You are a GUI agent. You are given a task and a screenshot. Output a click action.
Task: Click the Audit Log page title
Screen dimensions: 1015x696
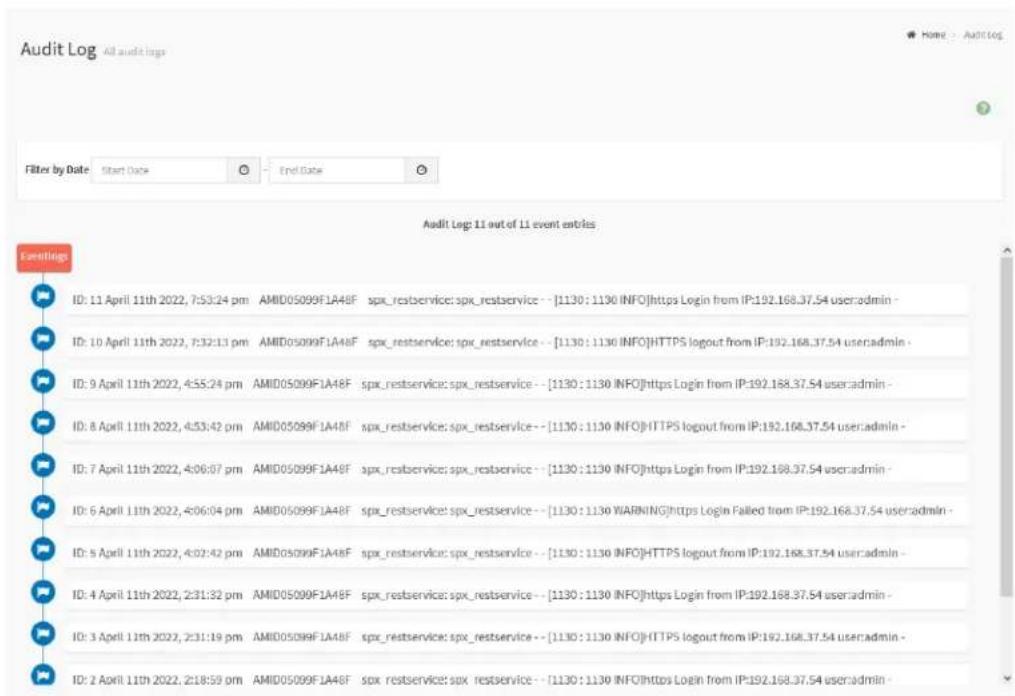pyautogui.click(x=58, y=49)
